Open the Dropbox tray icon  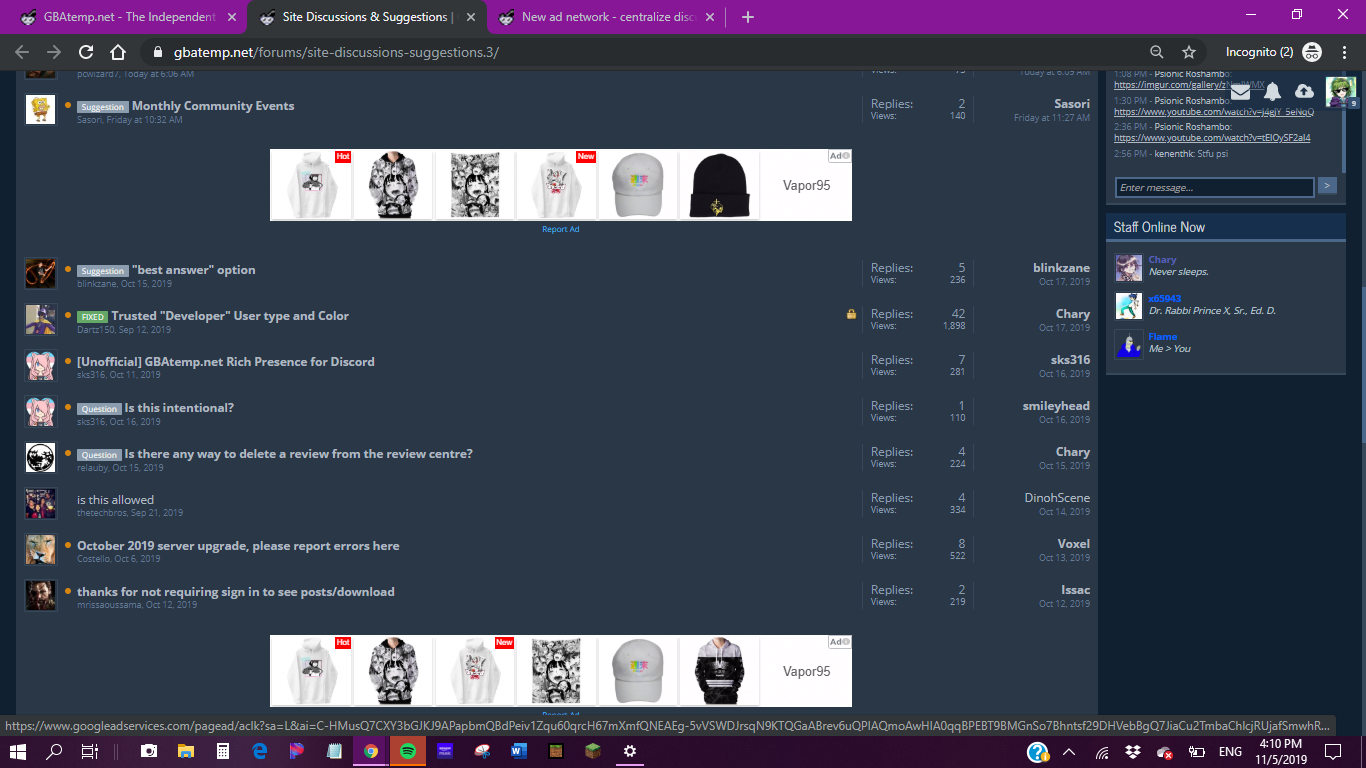pyautogui.click(x=1133, y=751)
